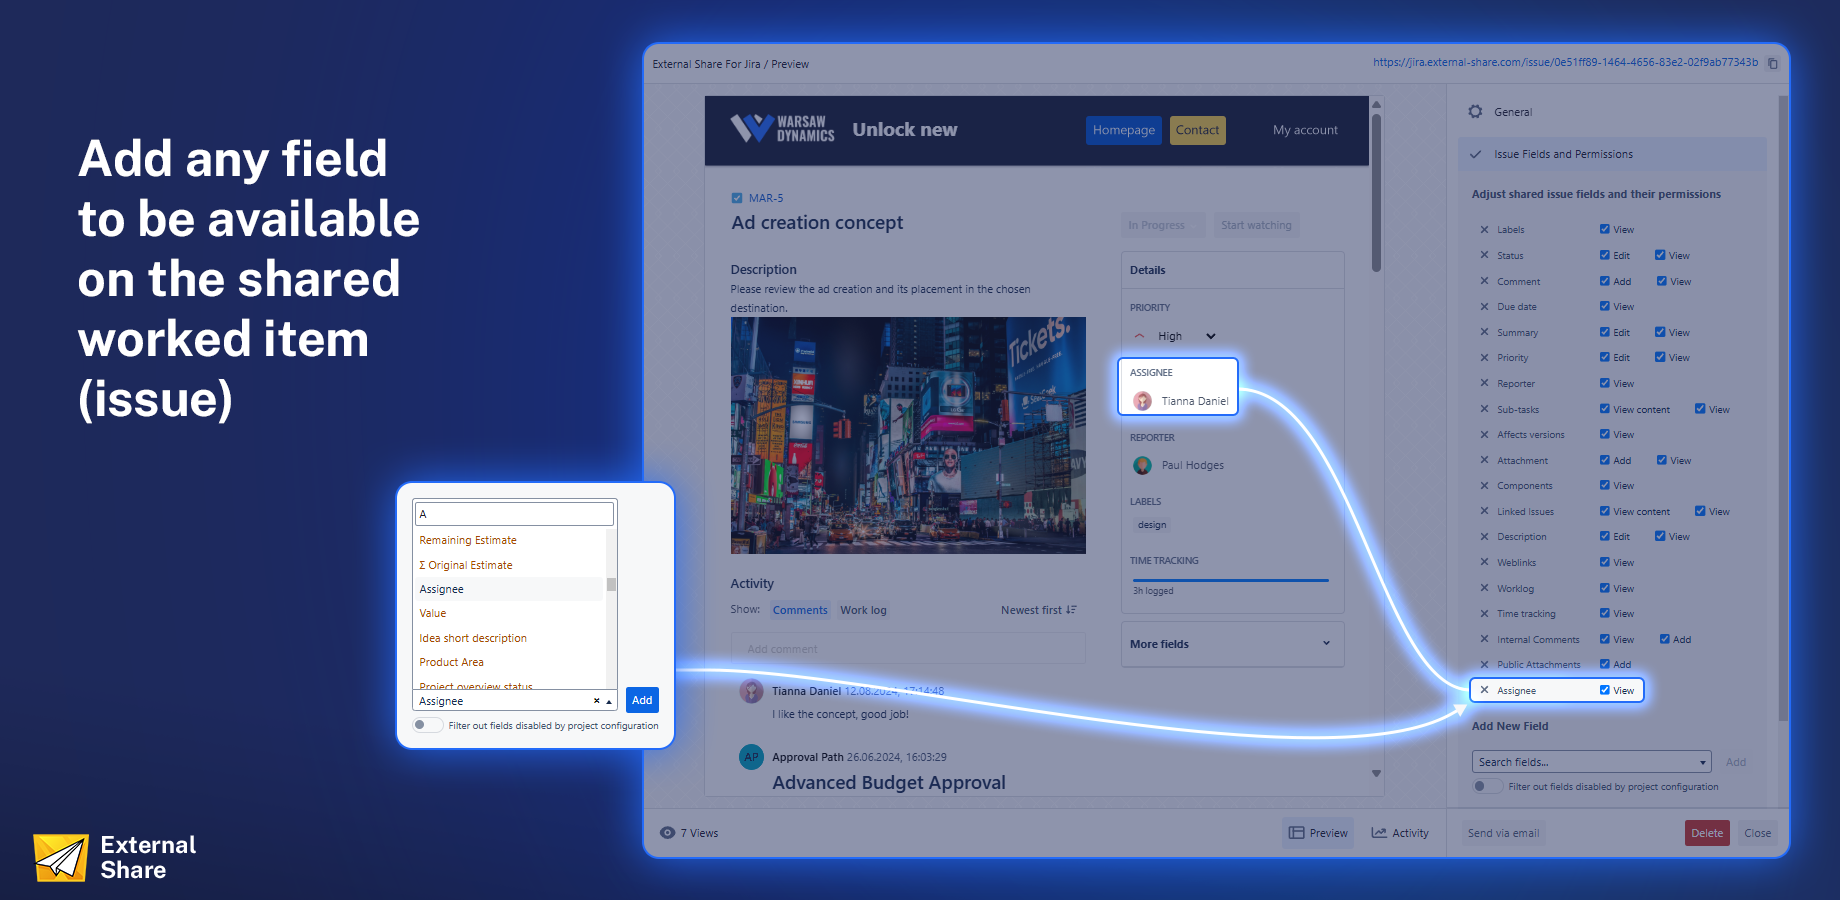Viewport: 1840px width, 900px height.
Task: Remove the Description field via X
Action: pos(1484,536)
